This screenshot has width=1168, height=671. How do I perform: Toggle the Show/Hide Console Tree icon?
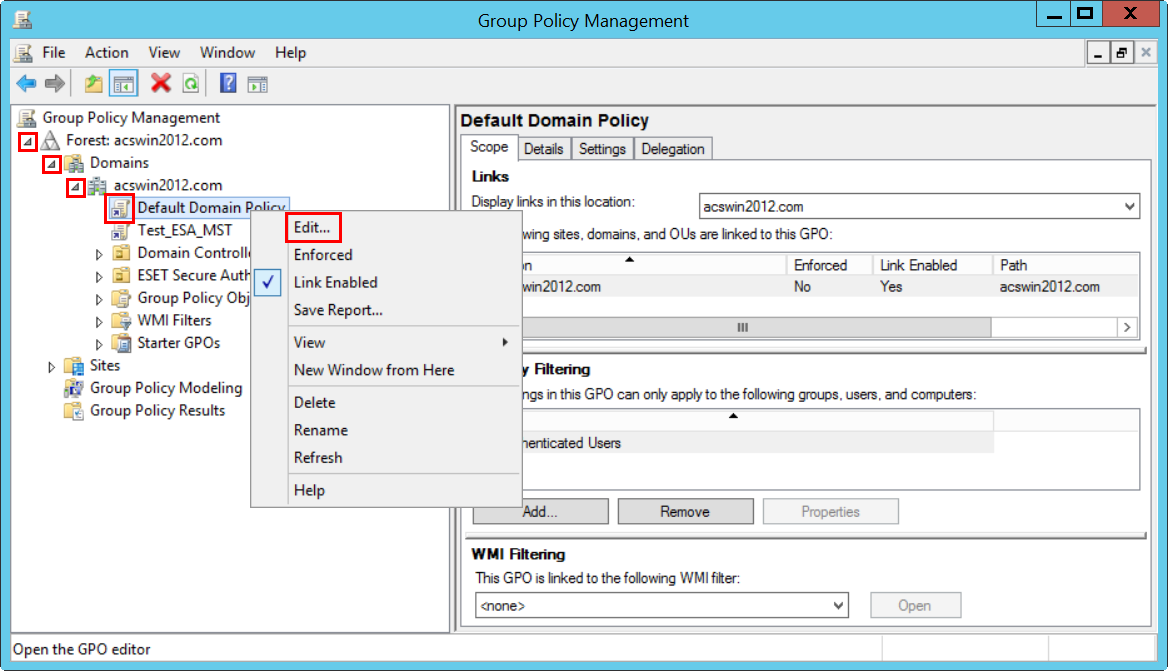click(x=122, y=83)
